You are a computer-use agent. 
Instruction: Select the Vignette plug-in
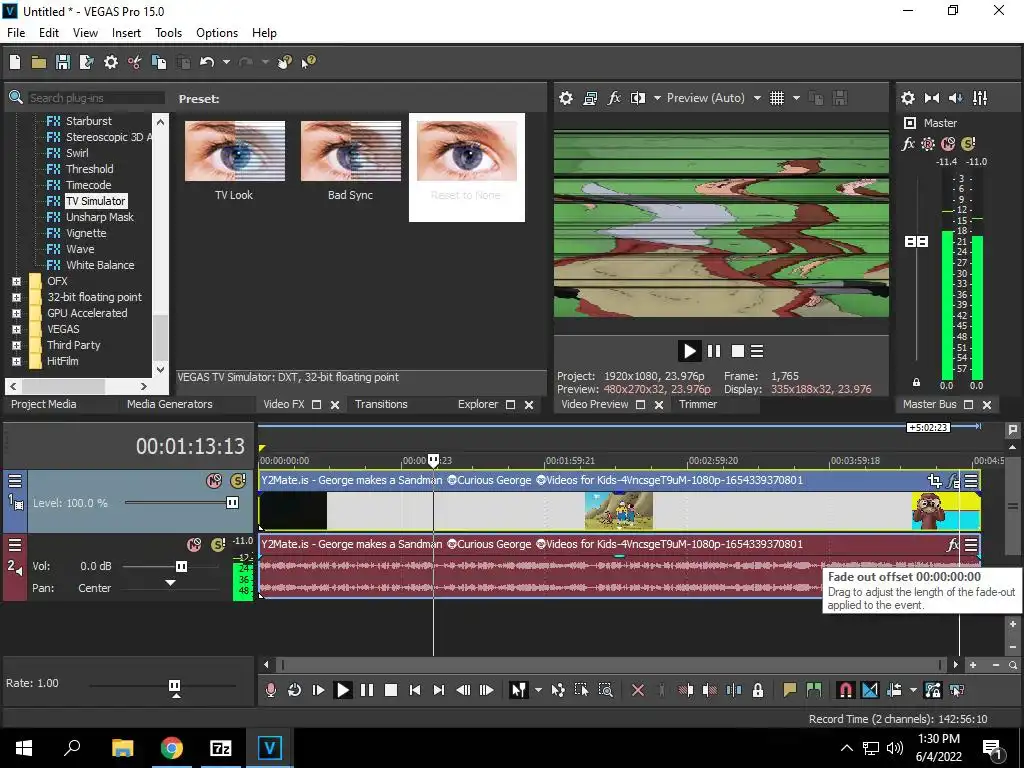pos(86,233)
